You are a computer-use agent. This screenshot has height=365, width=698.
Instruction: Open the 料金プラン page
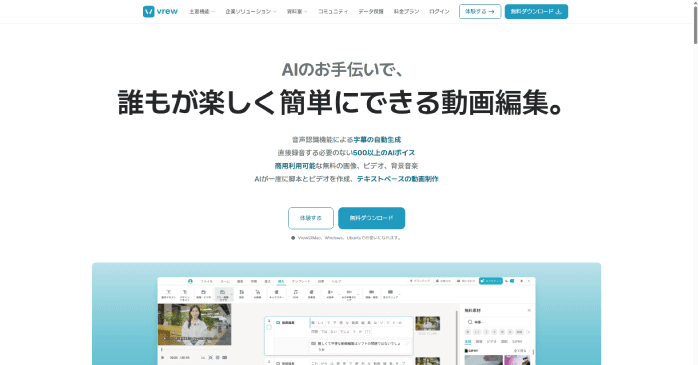[x=406, y=12]
